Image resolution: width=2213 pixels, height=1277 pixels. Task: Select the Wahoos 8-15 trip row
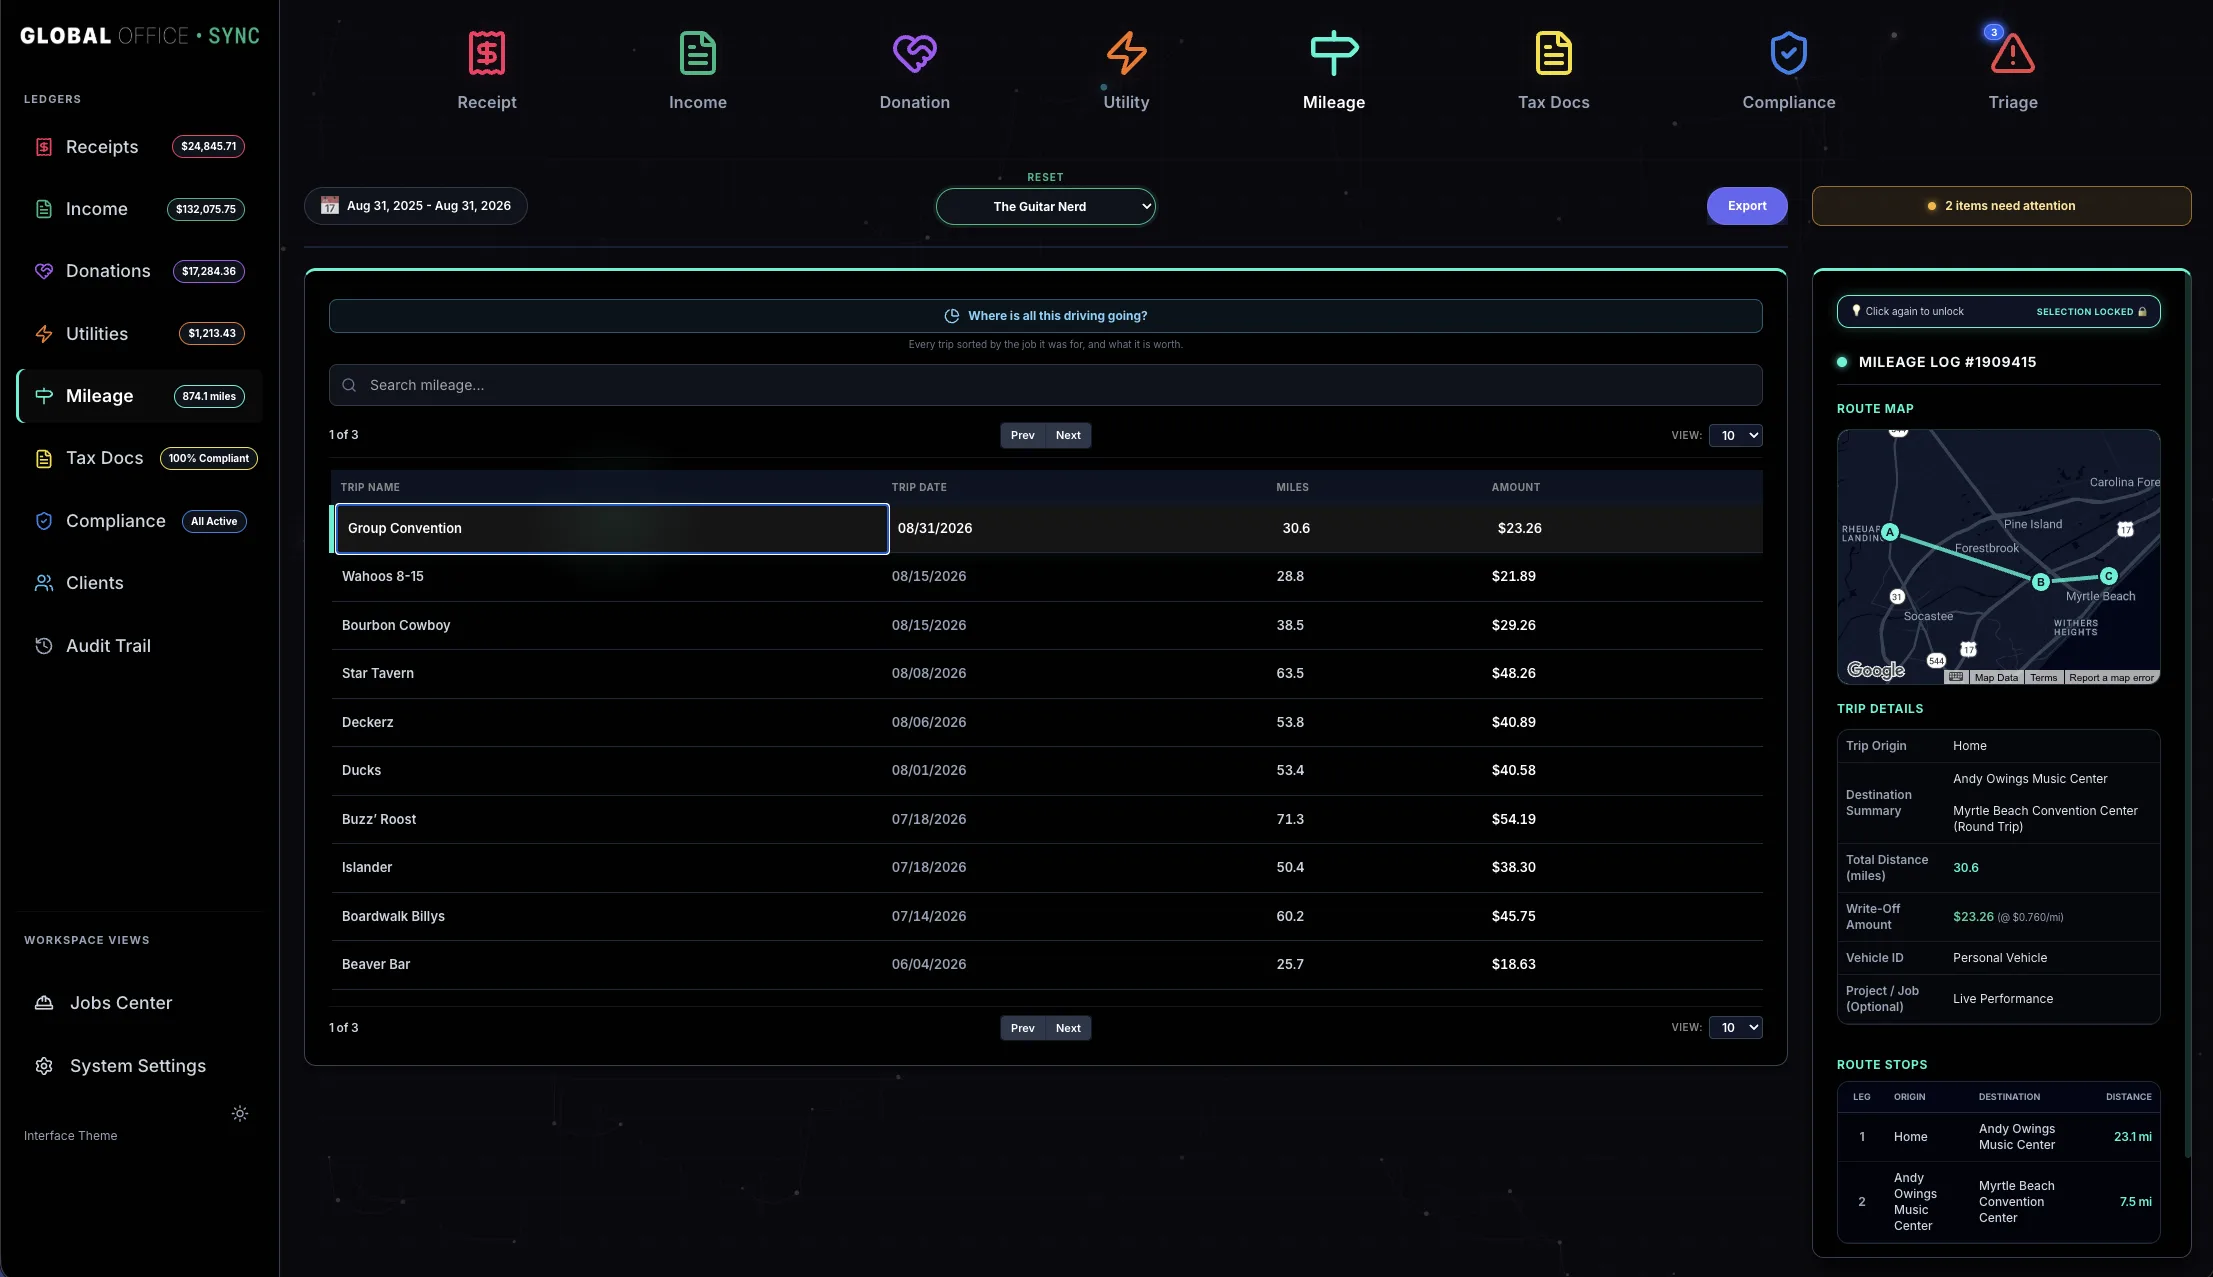click(x=1046, y=577)
